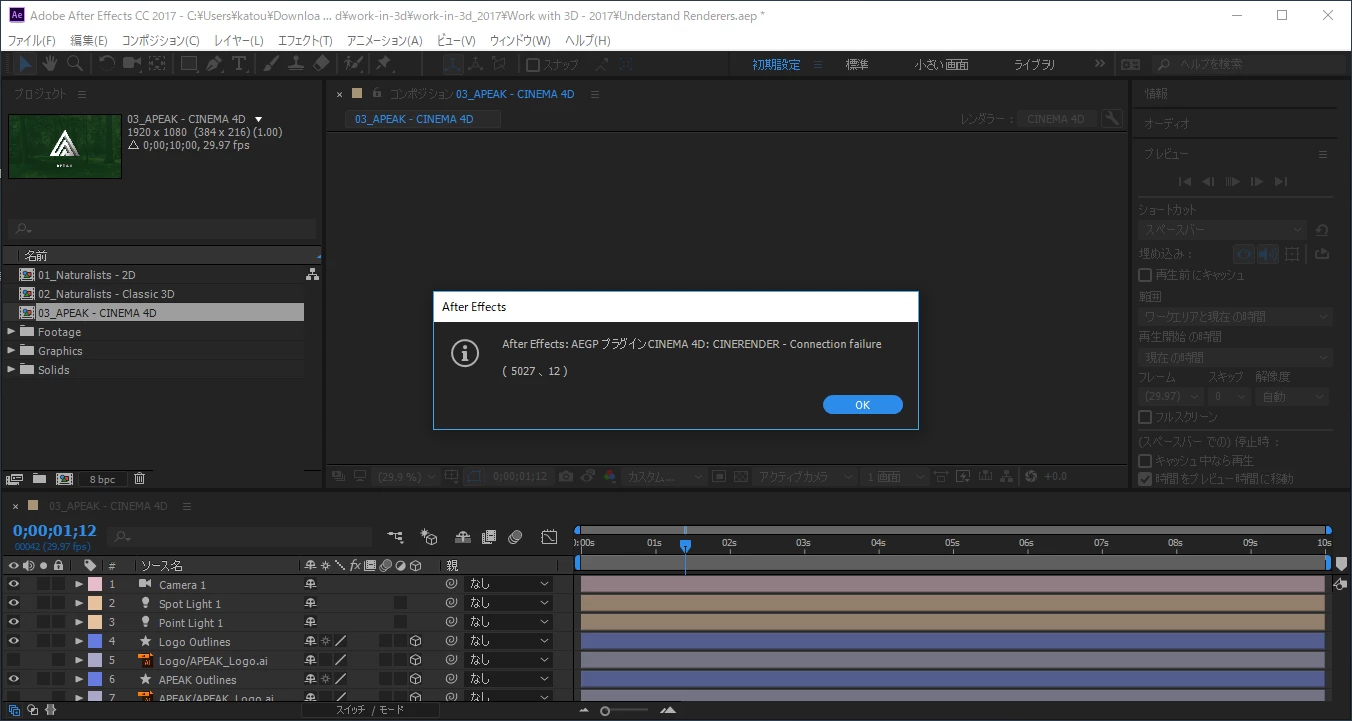Open the preview shortcut dropdown
Screen dimensions: 1352x721
[x=1222, y=230]
